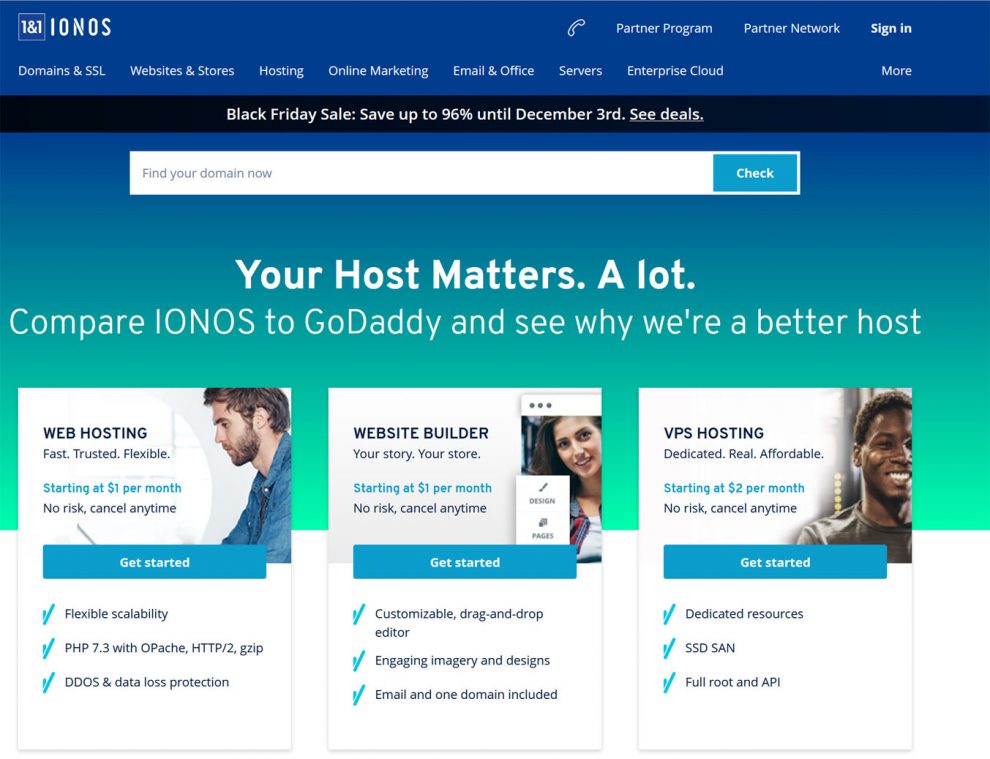The width and height of the screenshot is (990, 759).
Task: Open the Online Marketing menu
Action: (x=378, y=71)
